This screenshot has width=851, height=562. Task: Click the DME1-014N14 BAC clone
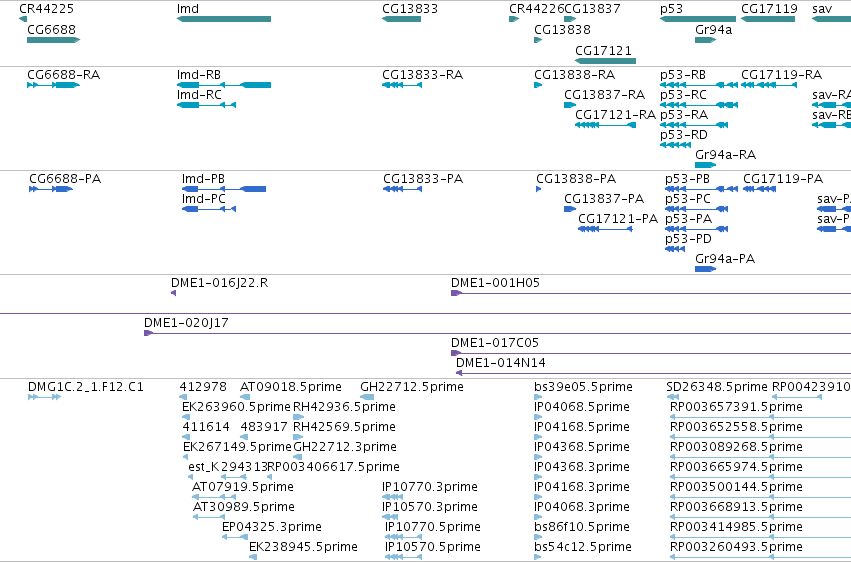(x=653, y=373)
